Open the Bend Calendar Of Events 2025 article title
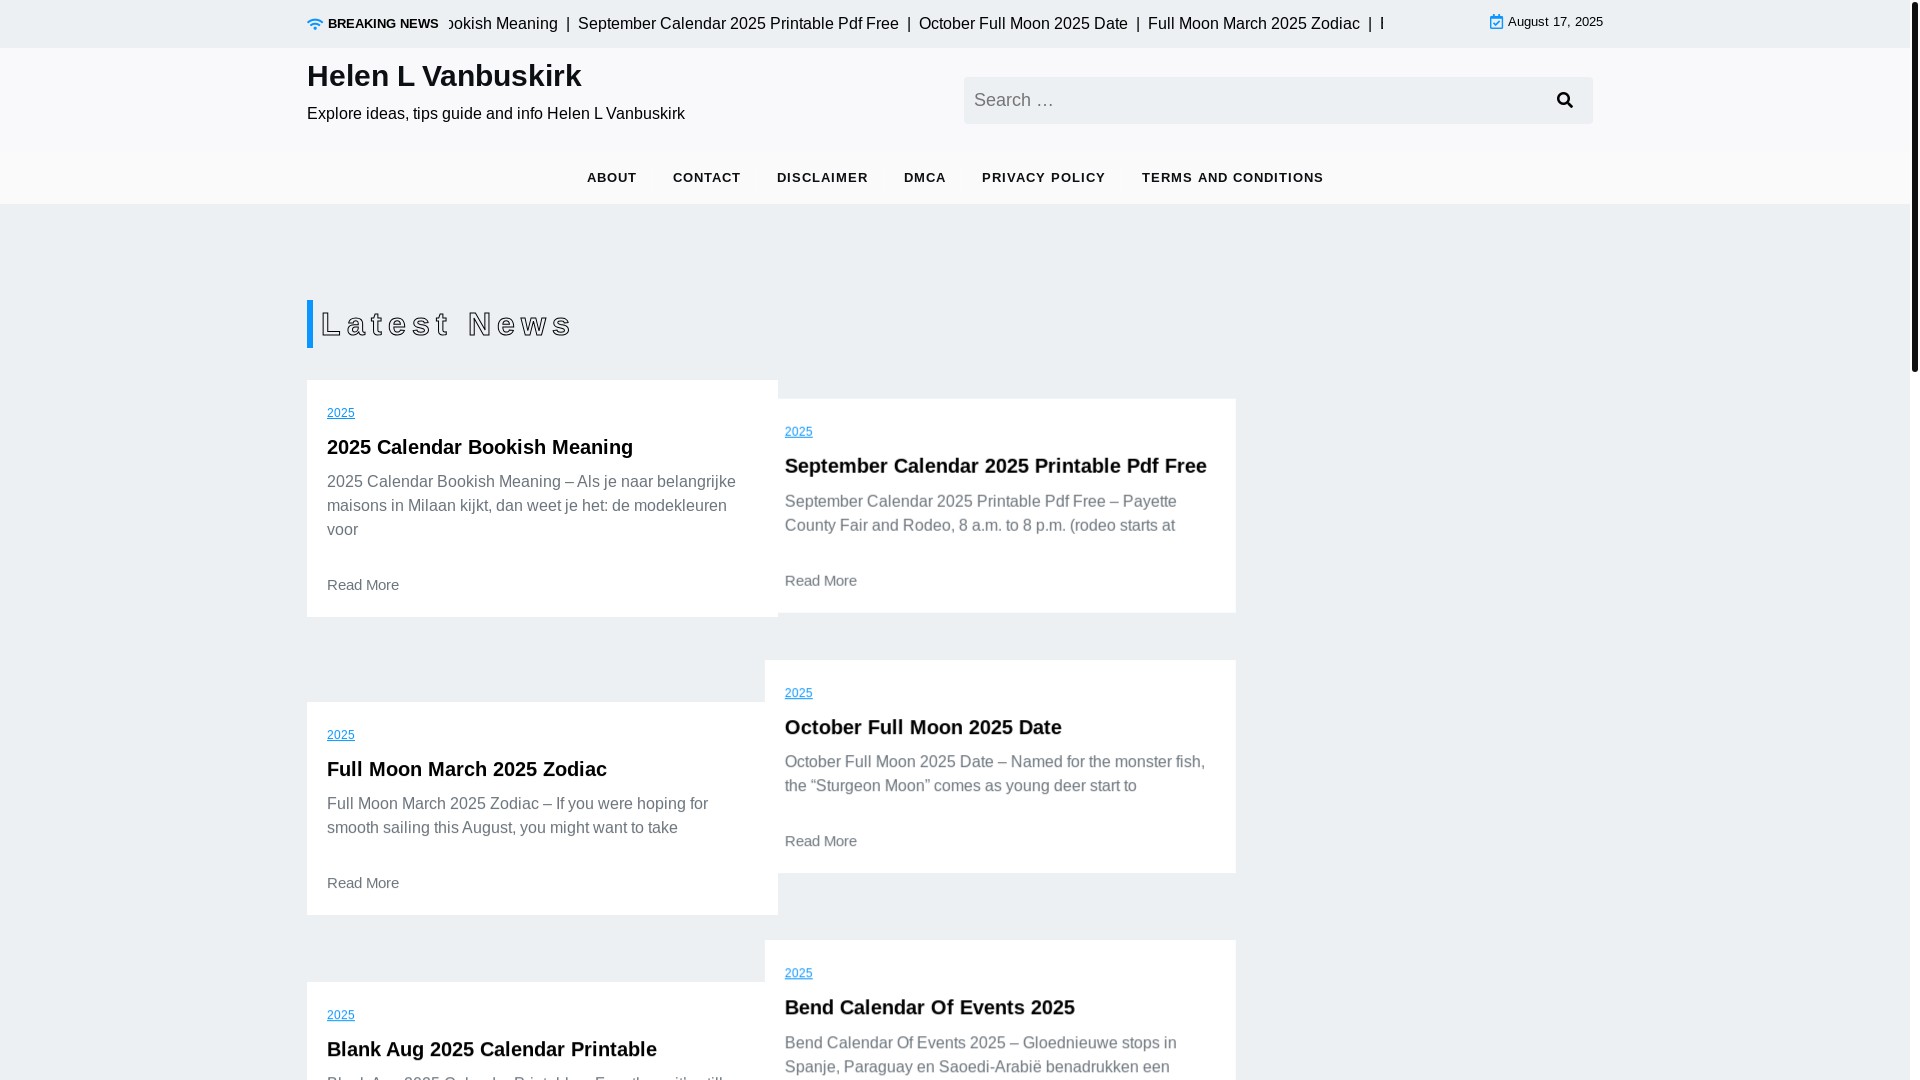 930,1007
